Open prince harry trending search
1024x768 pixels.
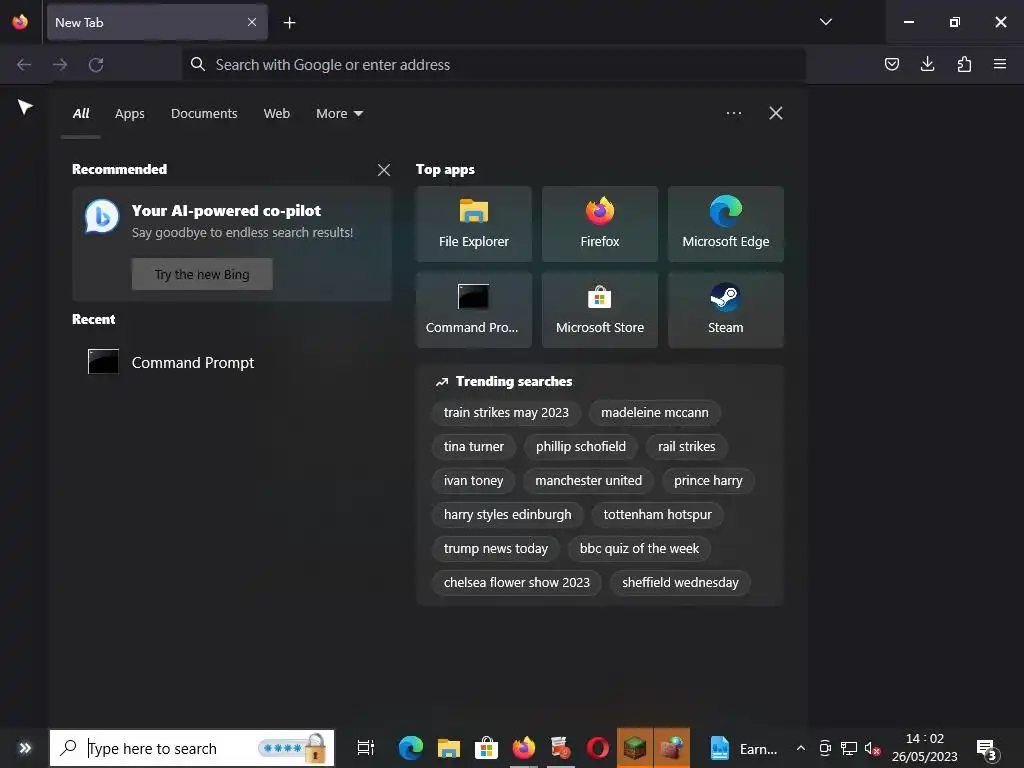[708, 481]
